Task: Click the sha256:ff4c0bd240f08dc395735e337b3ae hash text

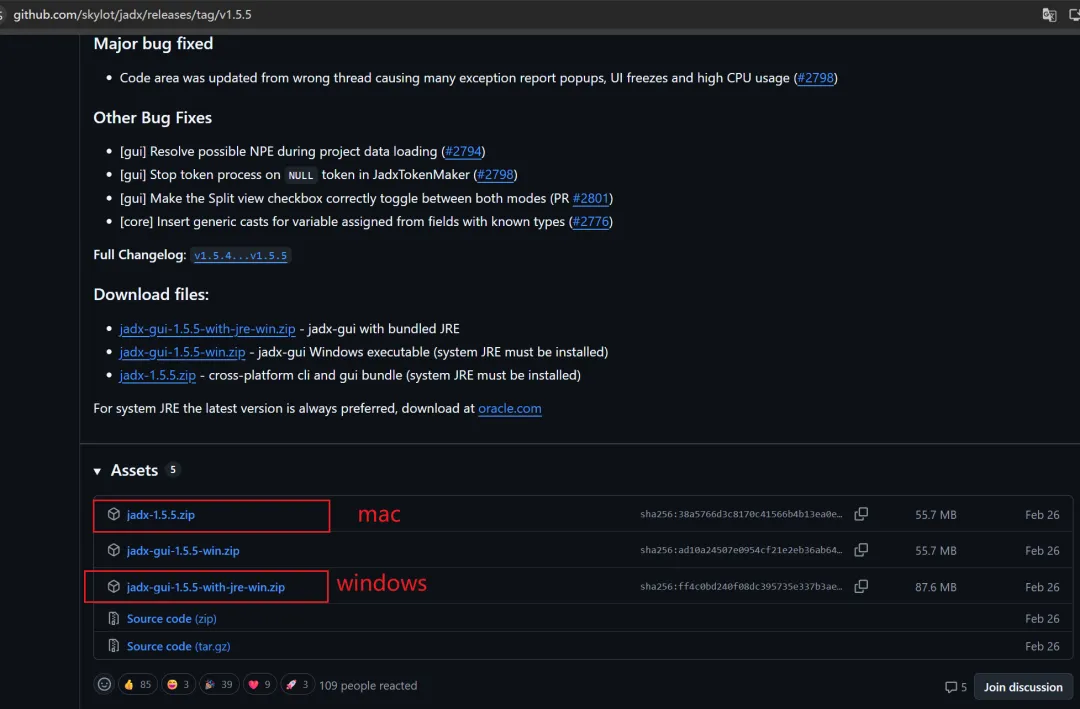Action: (741, 586)
